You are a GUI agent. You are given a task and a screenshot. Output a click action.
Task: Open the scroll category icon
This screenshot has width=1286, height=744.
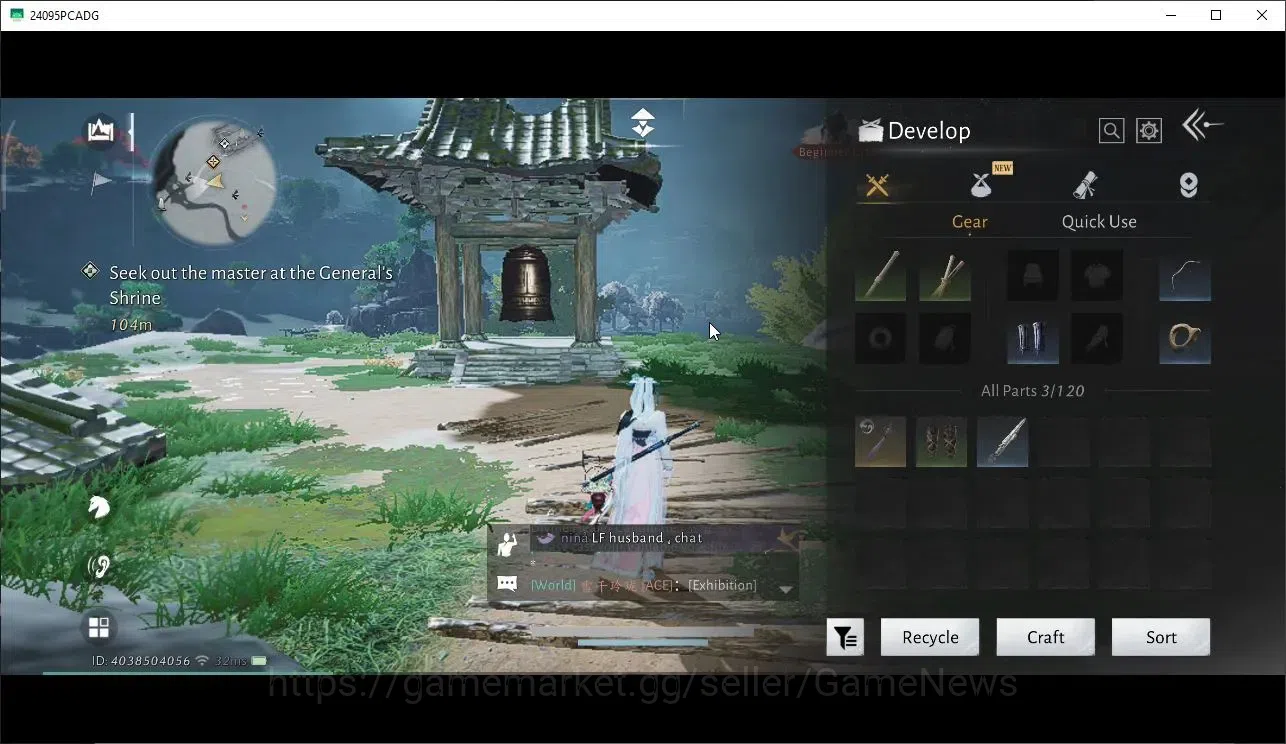(x=1085, y=185)
